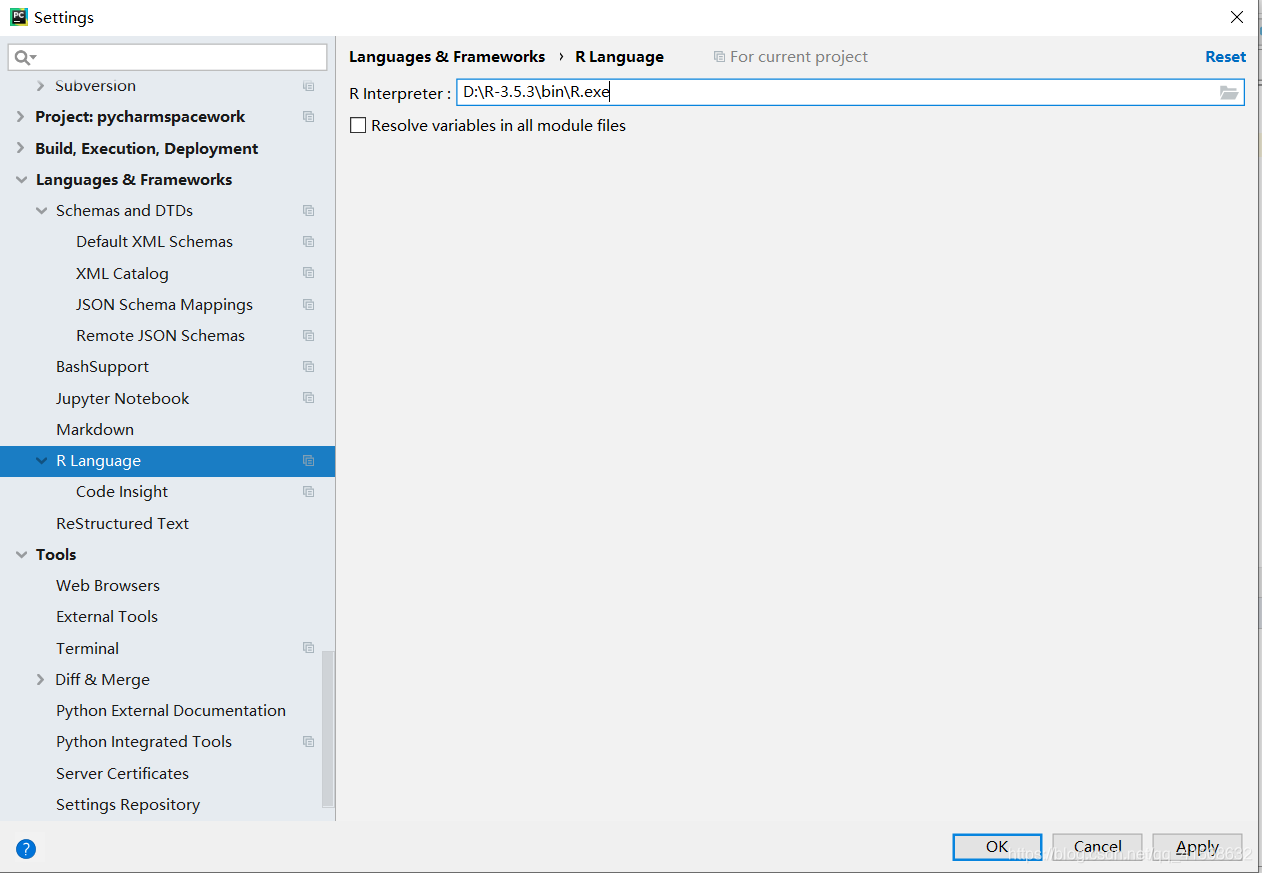This screenshot has height=873, width=1262.
Task: Open Jupyter Notebook settings
Action: coord(122,398)
